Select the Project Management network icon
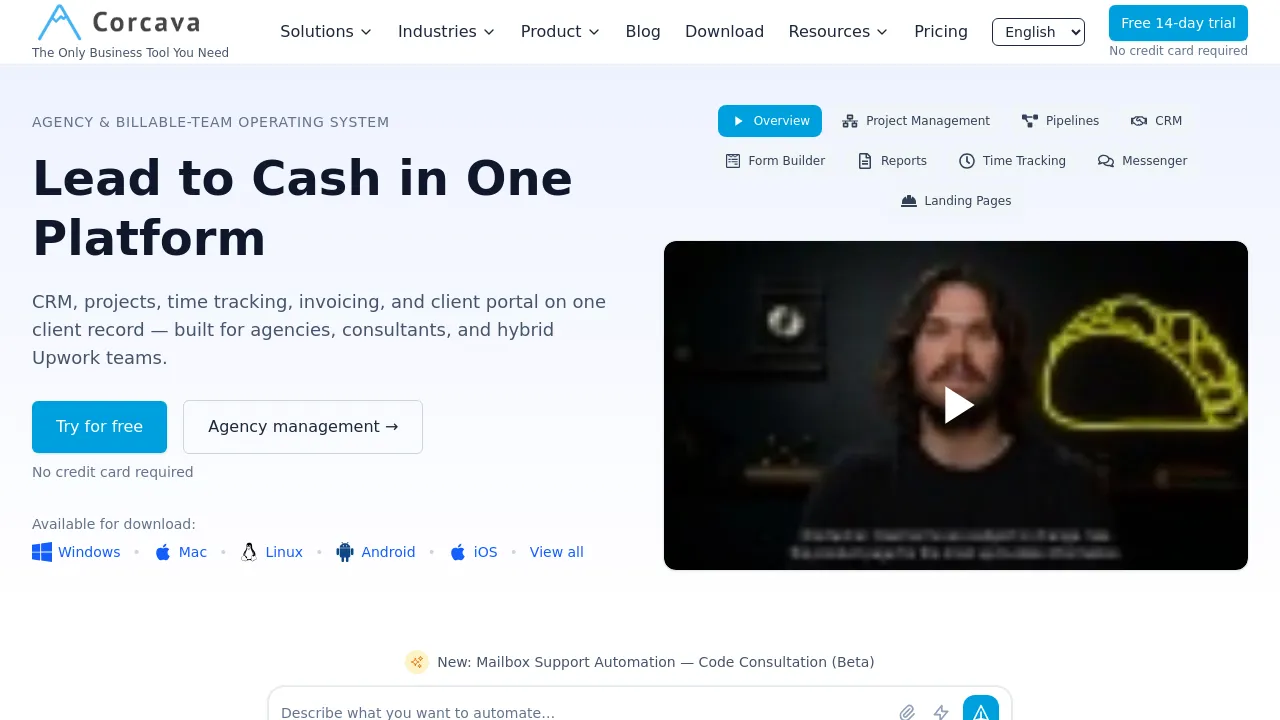 point(850,121)
